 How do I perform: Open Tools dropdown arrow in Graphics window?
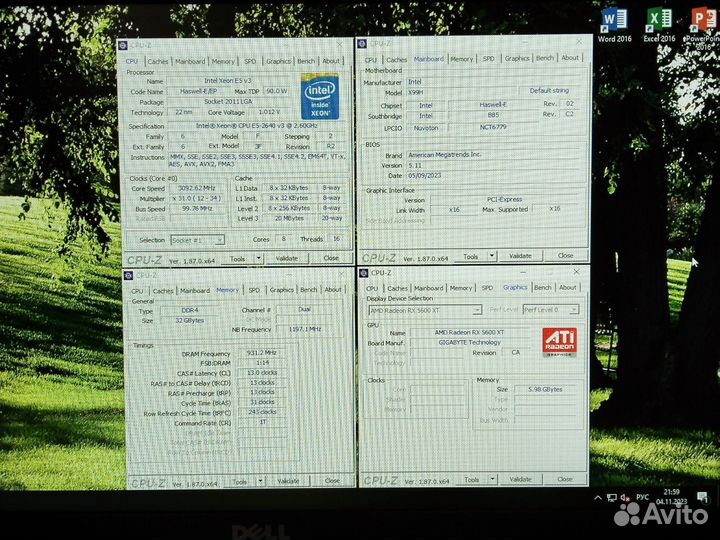pos(492,479)
